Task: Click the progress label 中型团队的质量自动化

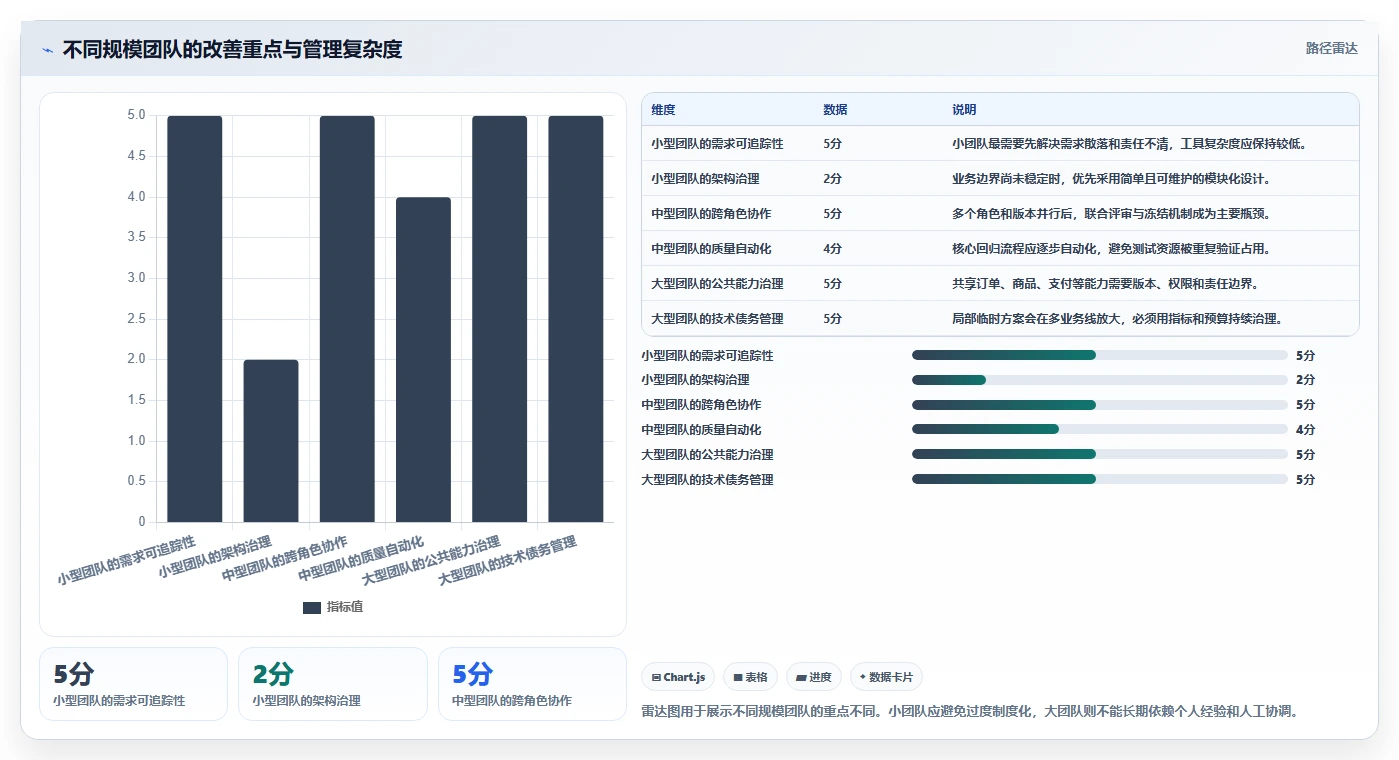Action: click(701, 430)
